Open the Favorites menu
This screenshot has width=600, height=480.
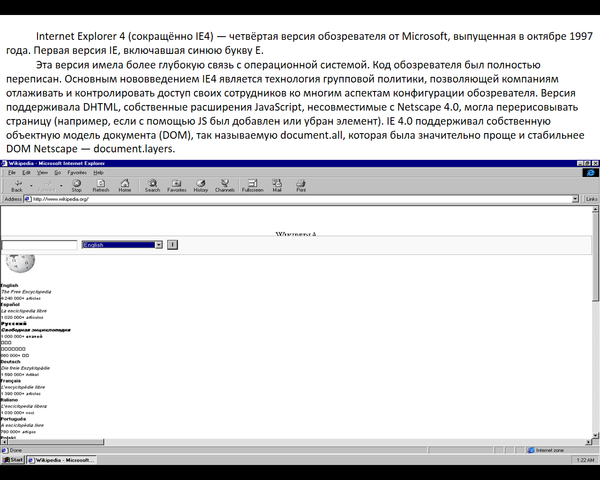(78, 173)
